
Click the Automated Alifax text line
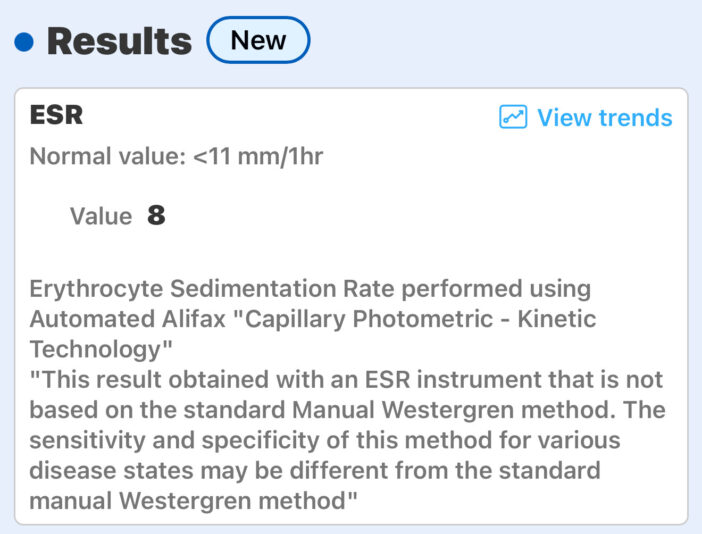312,319
